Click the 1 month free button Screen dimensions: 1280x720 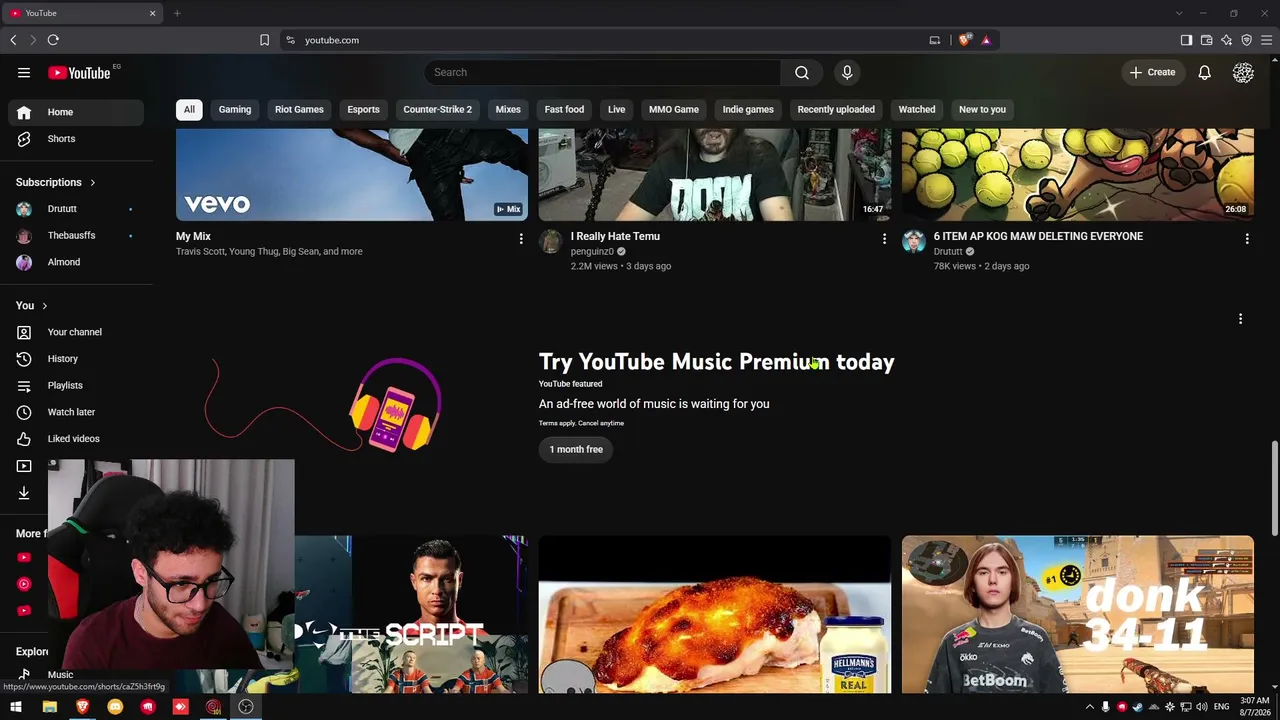click(576, 450)
